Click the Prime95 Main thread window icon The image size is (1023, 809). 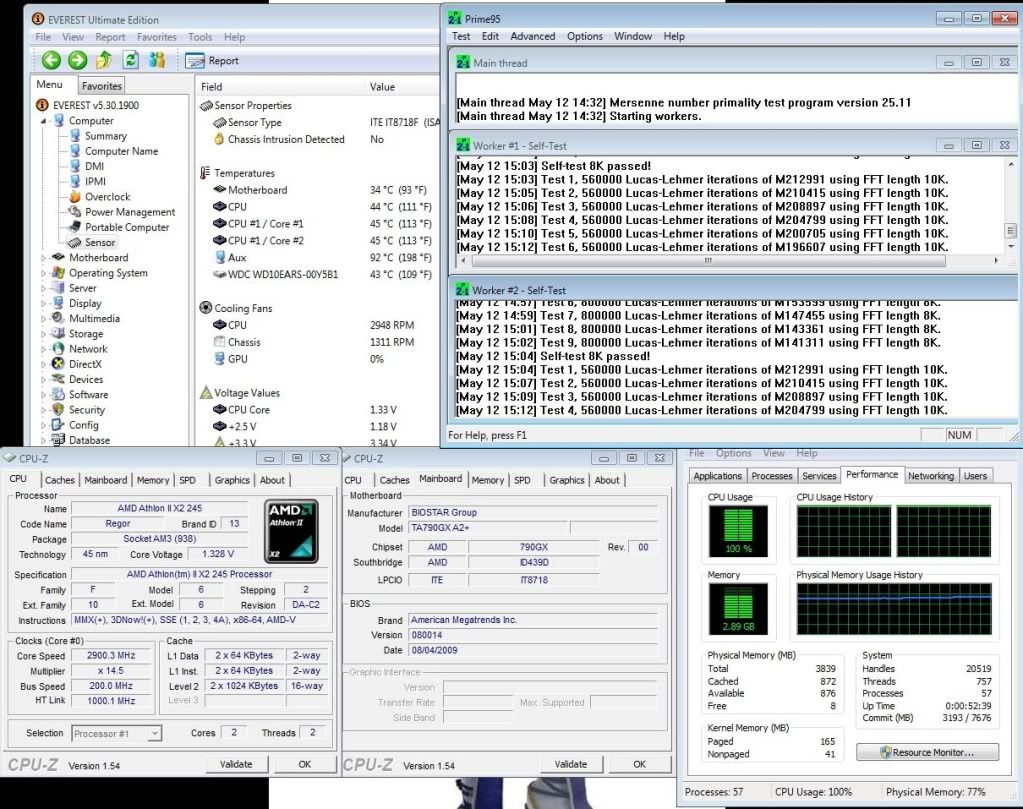[x=463, y=63]
